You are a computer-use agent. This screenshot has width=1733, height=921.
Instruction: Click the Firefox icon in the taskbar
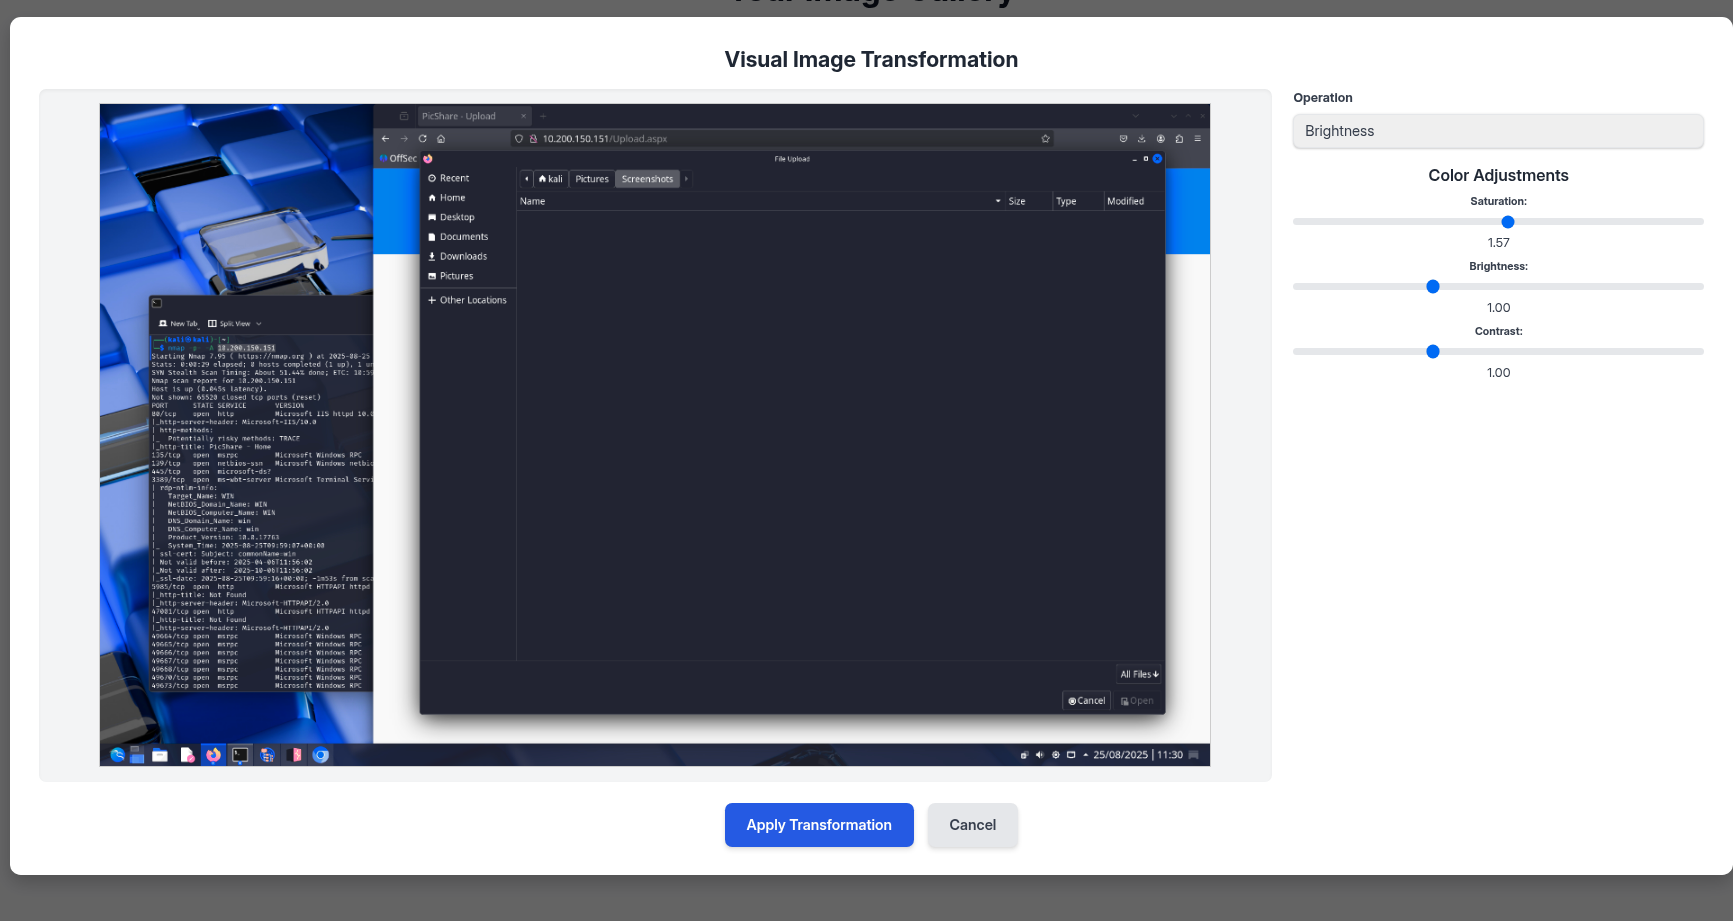213,755
